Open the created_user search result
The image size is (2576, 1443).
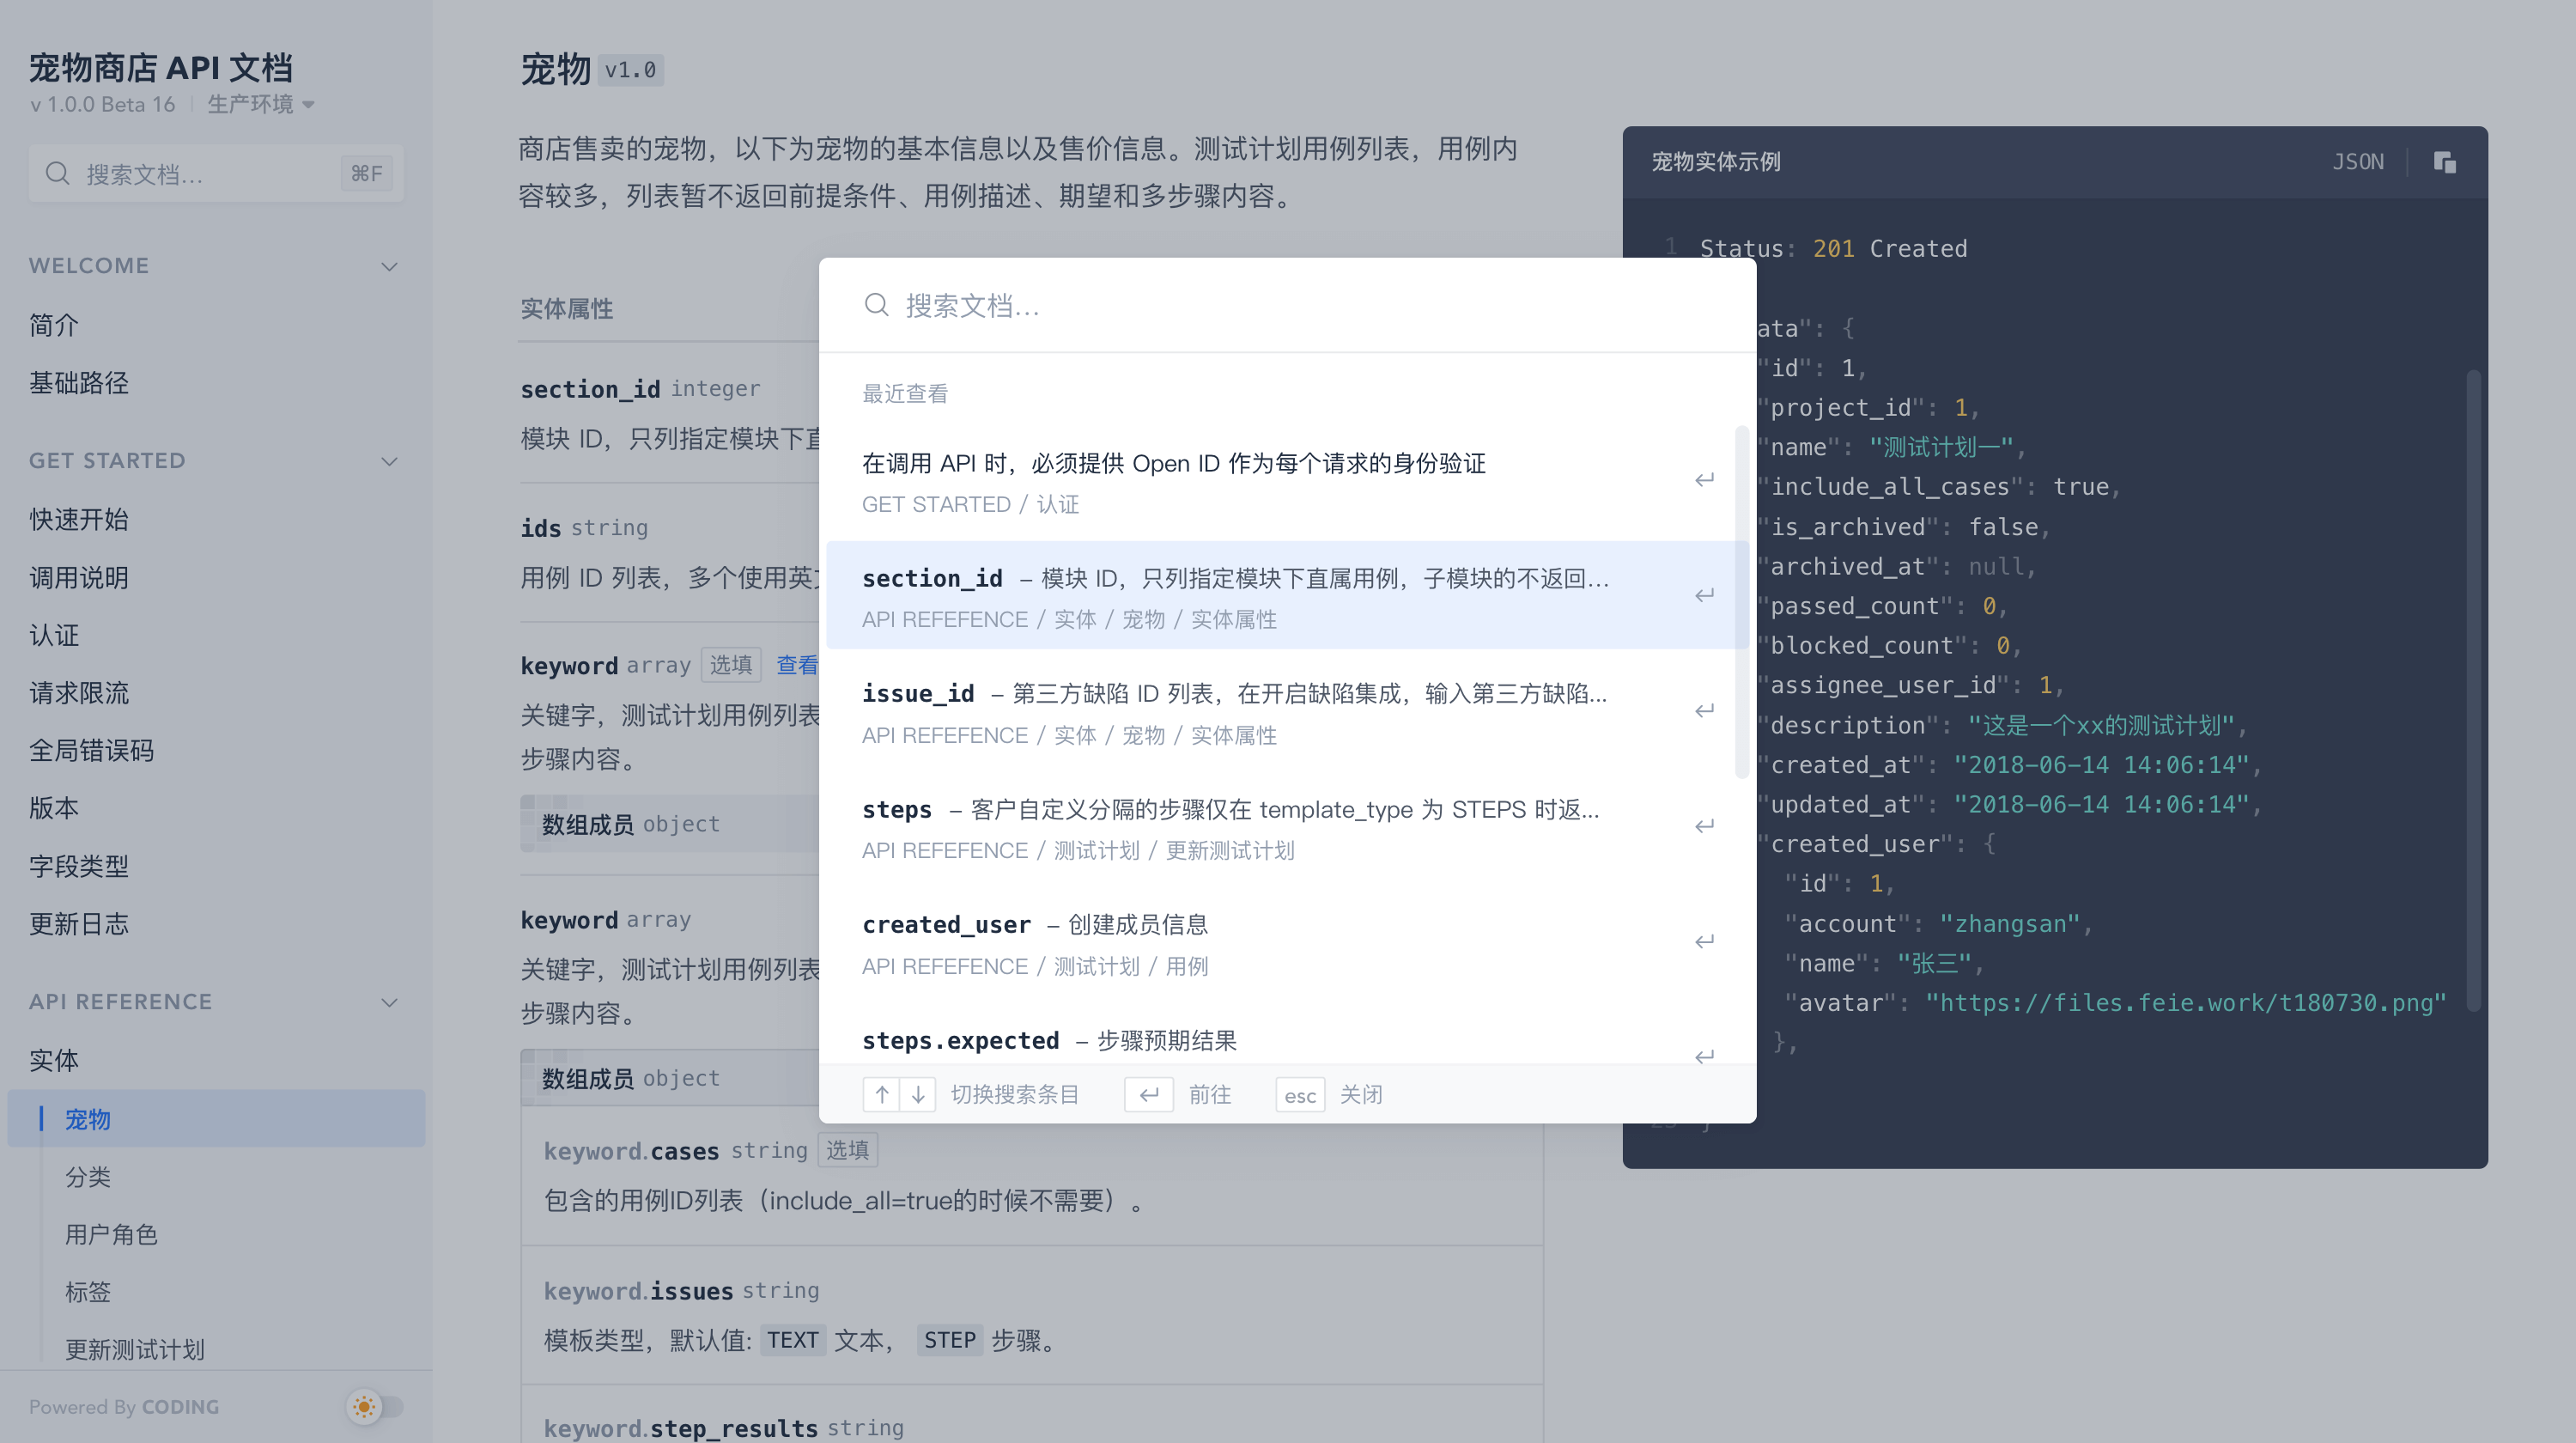point(1287,943)
